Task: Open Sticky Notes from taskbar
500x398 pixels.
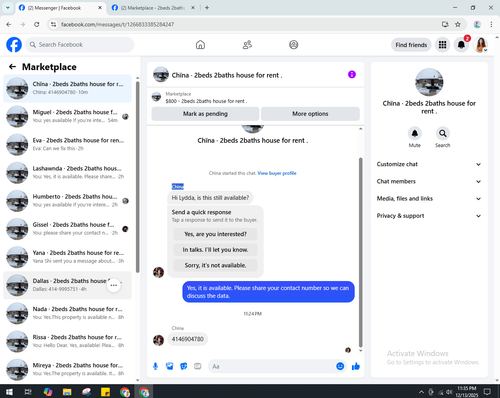Action: (x=105, y=392)
